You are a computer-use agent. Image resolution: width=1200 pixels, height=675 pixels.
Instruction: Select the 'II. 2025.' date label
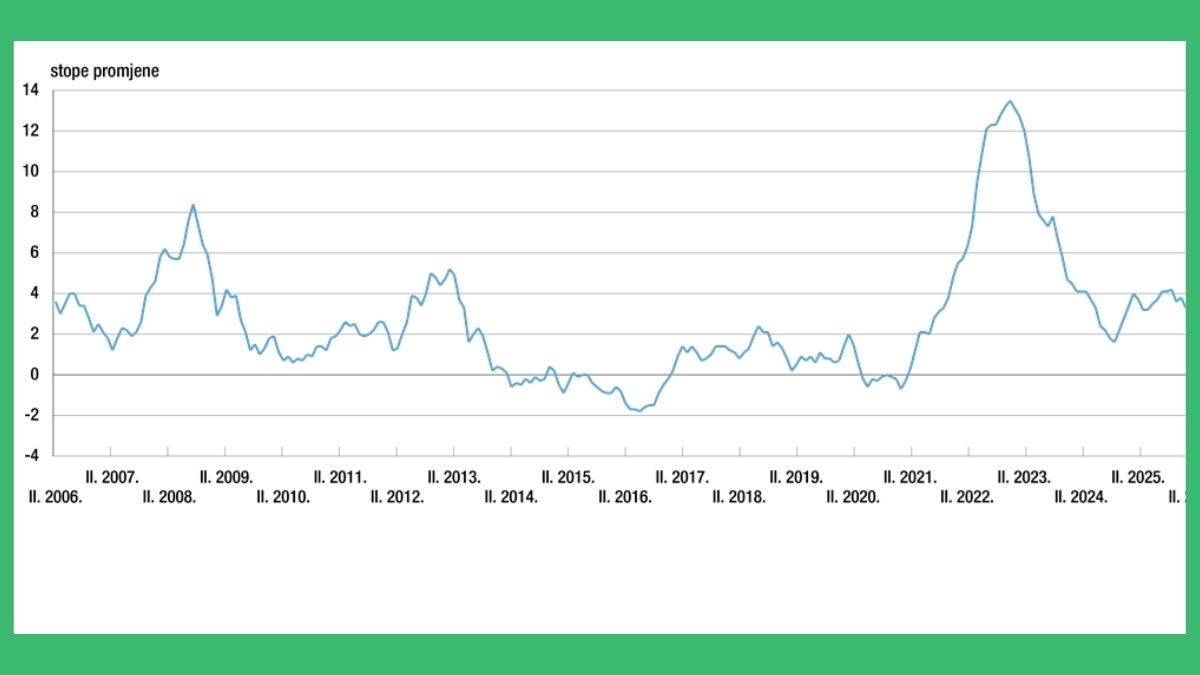1138,477
